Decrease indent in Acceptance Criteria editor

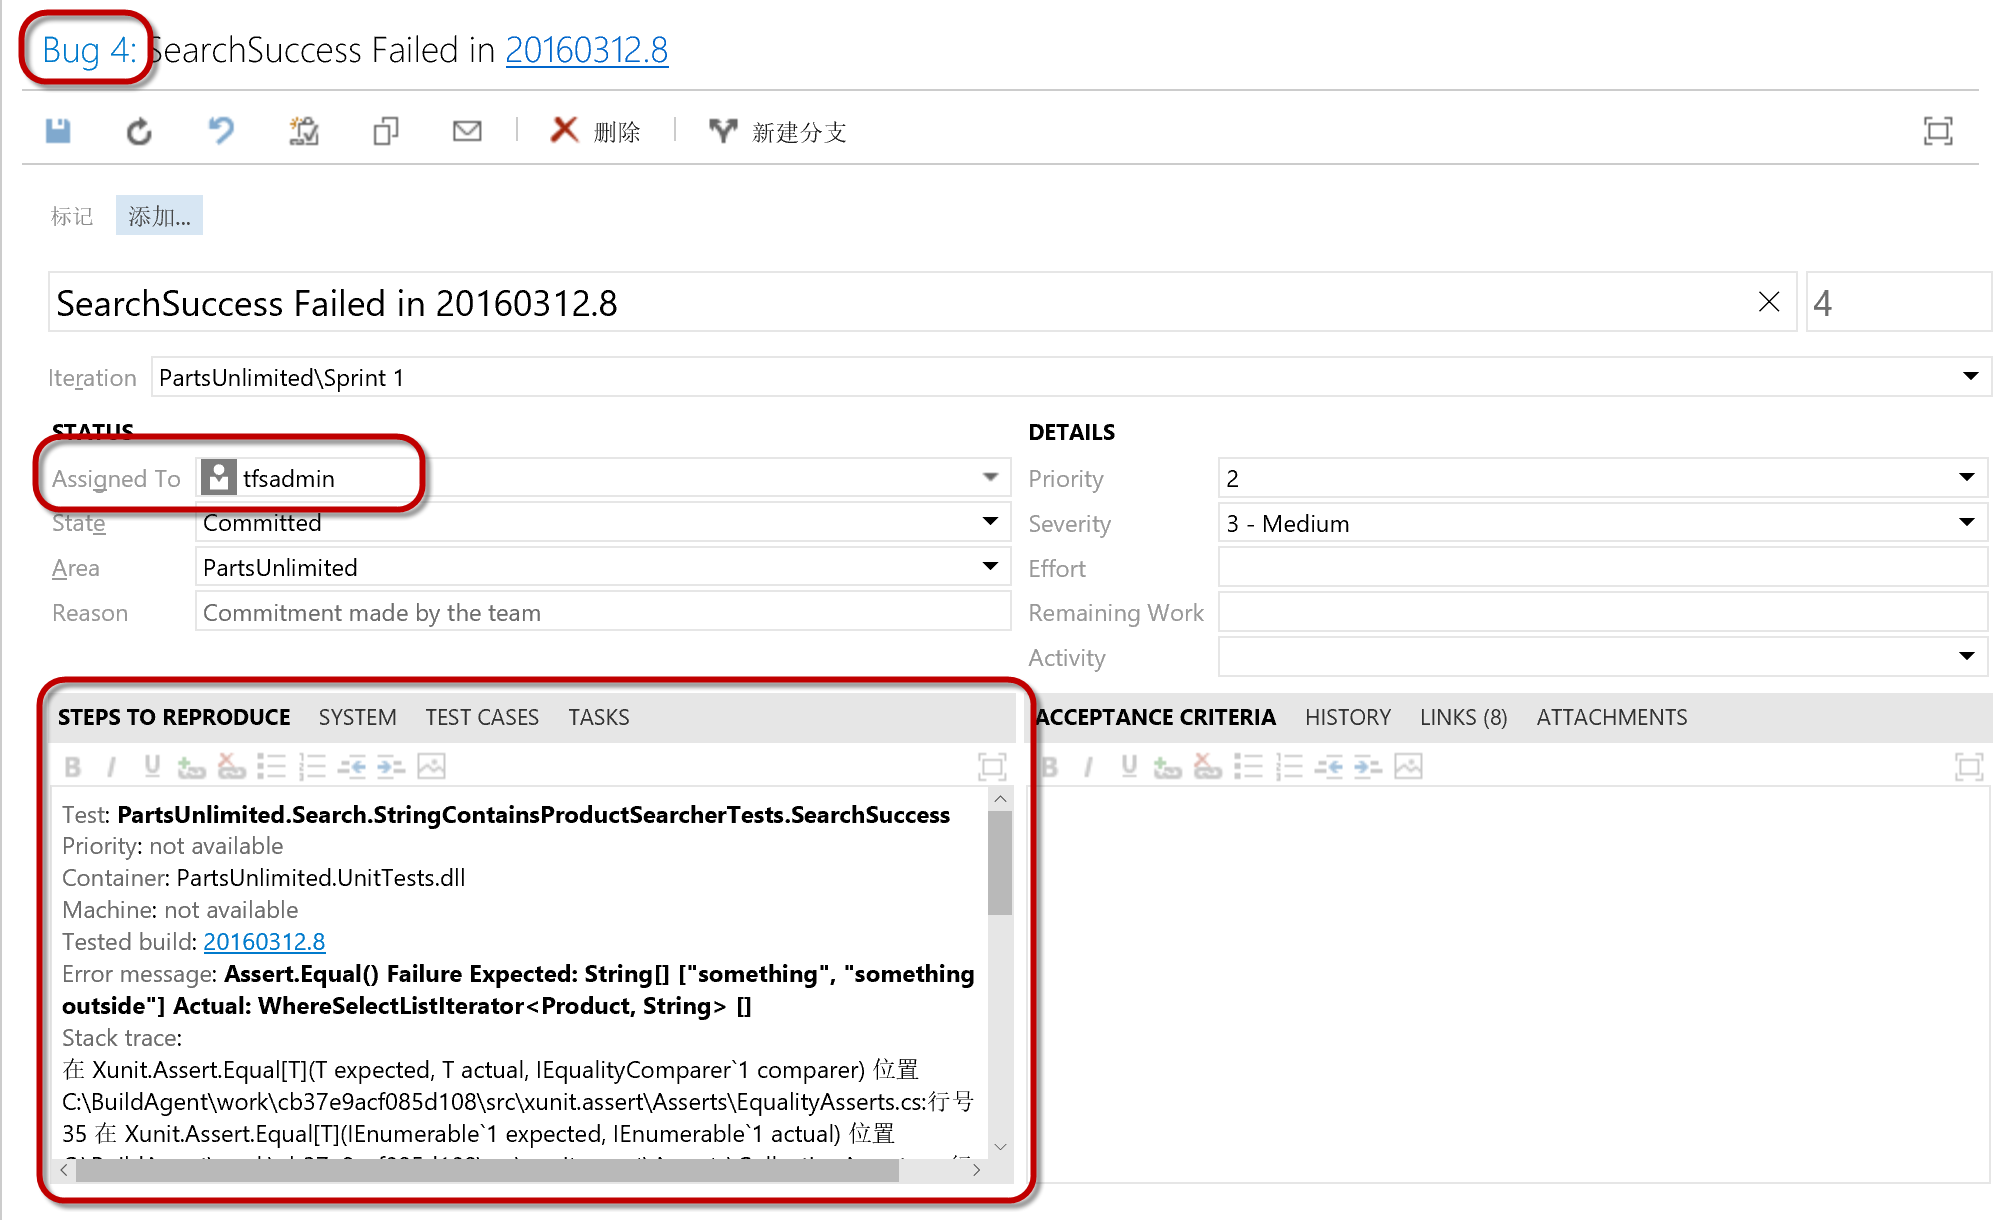1328,767
